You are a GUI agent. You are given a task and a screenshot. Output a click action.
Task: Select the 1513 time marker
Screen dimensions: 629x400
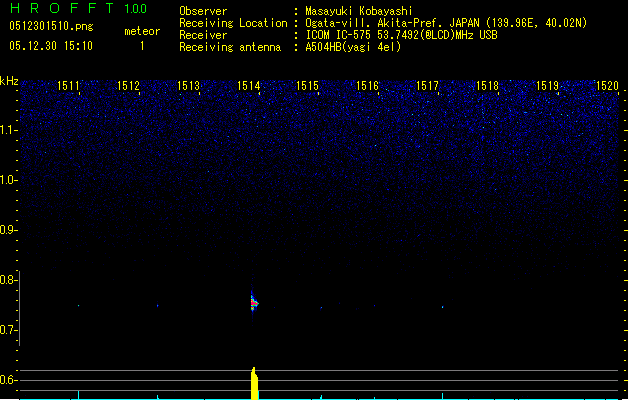189,87
